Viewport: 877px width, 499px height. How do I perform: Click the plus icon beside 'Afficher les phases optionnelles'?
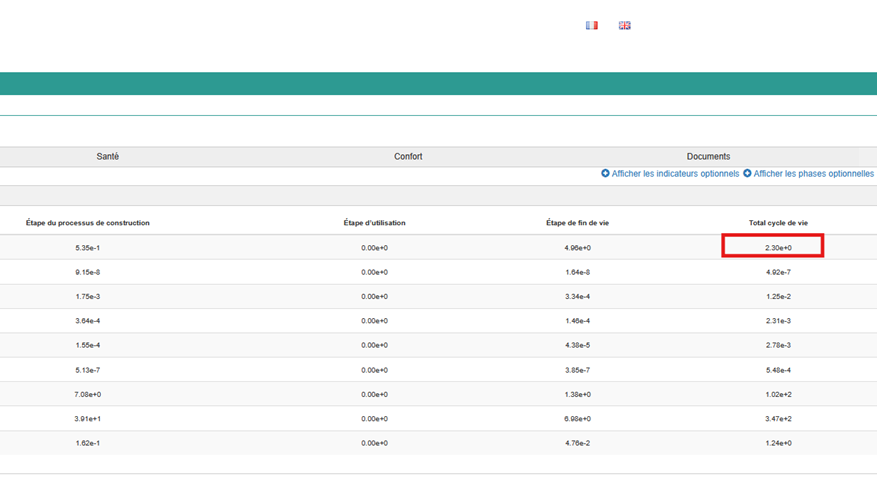coord(747,174)
